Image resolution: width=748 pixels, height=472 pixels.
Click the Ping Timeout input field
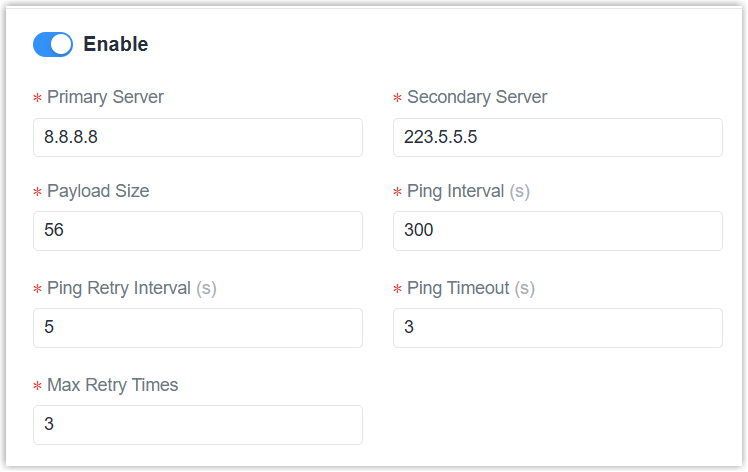[557, 328]
